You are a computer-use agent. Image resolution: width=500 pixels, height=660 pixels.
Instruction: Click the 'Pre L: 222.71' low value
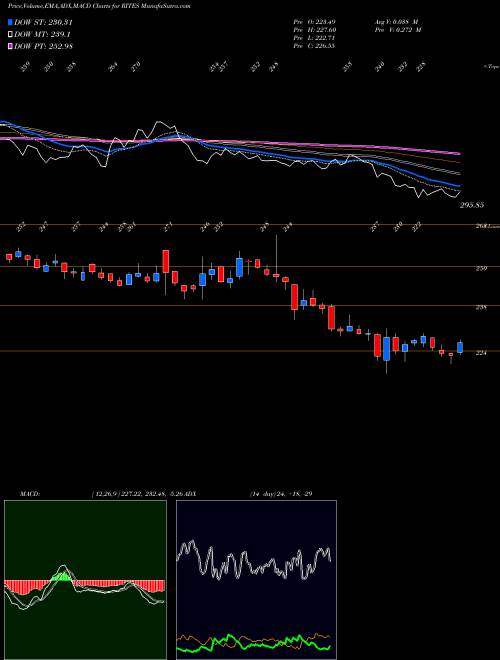(314, 38)
